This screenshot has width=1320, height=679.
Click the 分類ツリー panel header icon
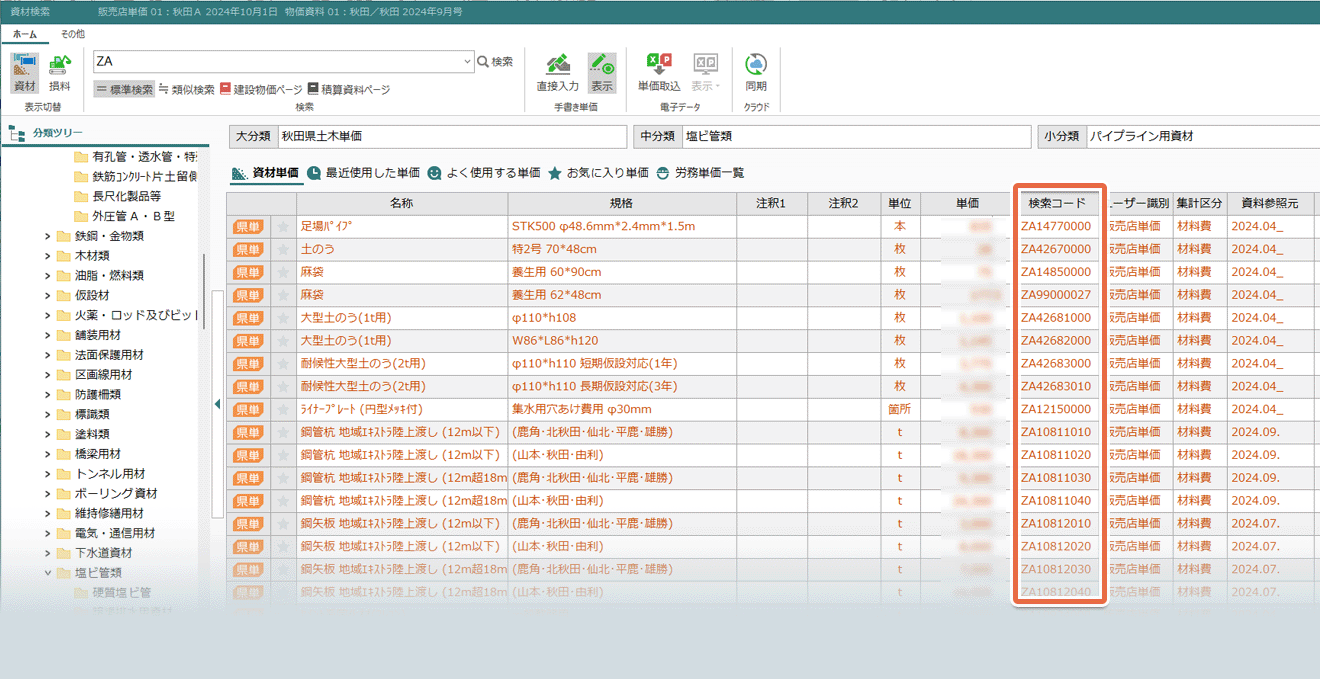point(17,133)
